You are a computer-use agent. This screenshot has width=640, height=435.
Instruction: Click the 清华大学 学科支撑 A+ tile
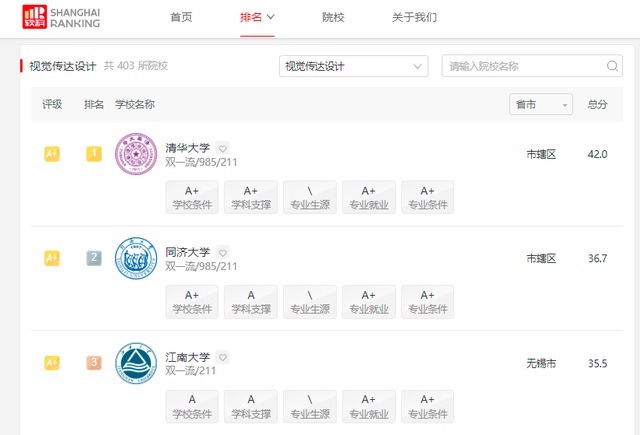click(x=251, y=198)
